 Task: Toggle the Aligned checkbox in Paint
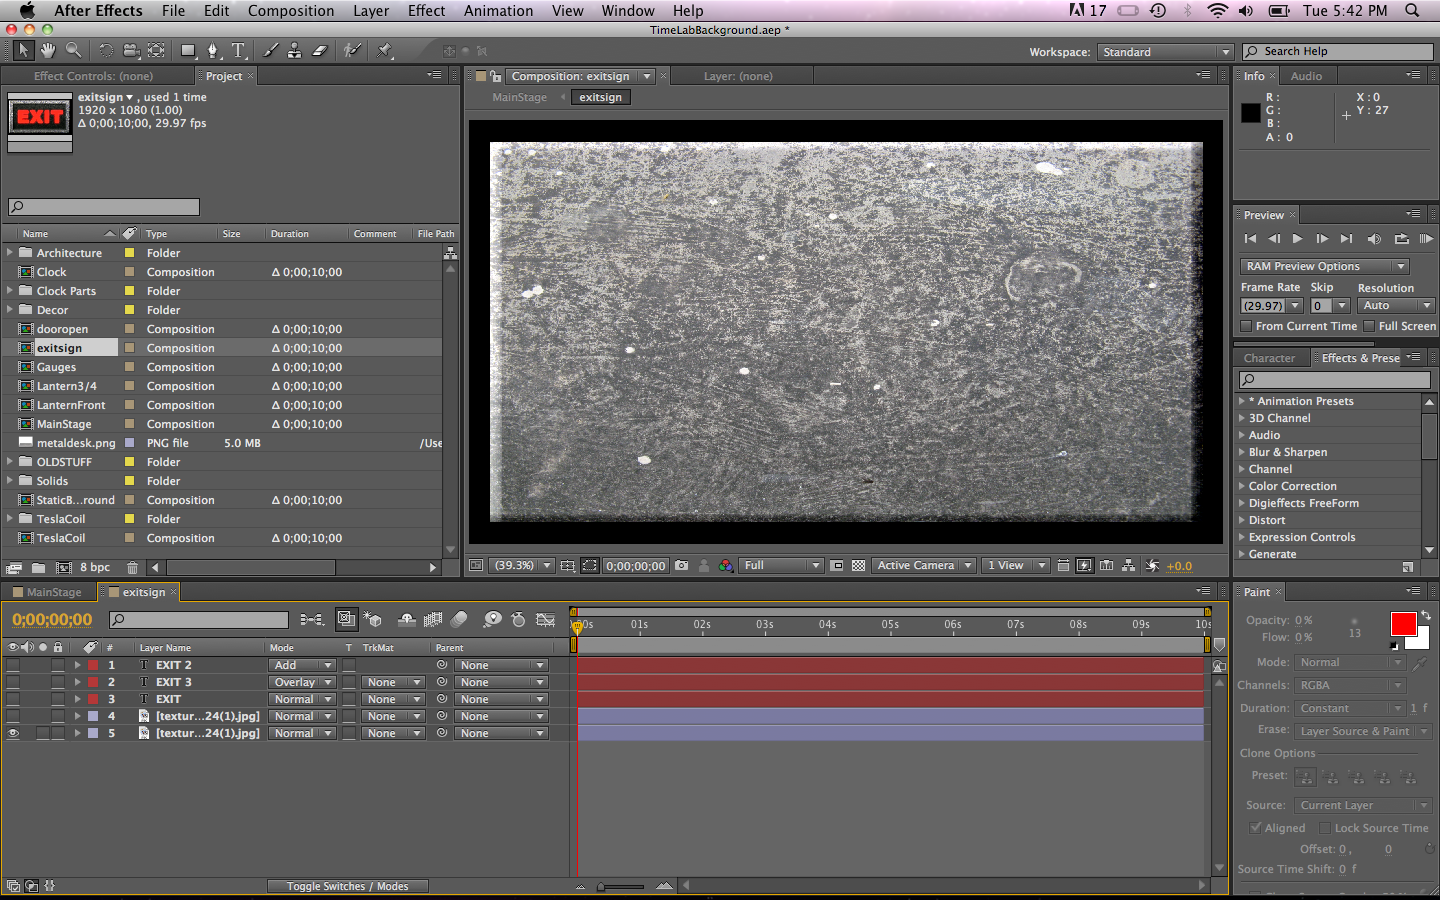click(x=1255, y=828)
